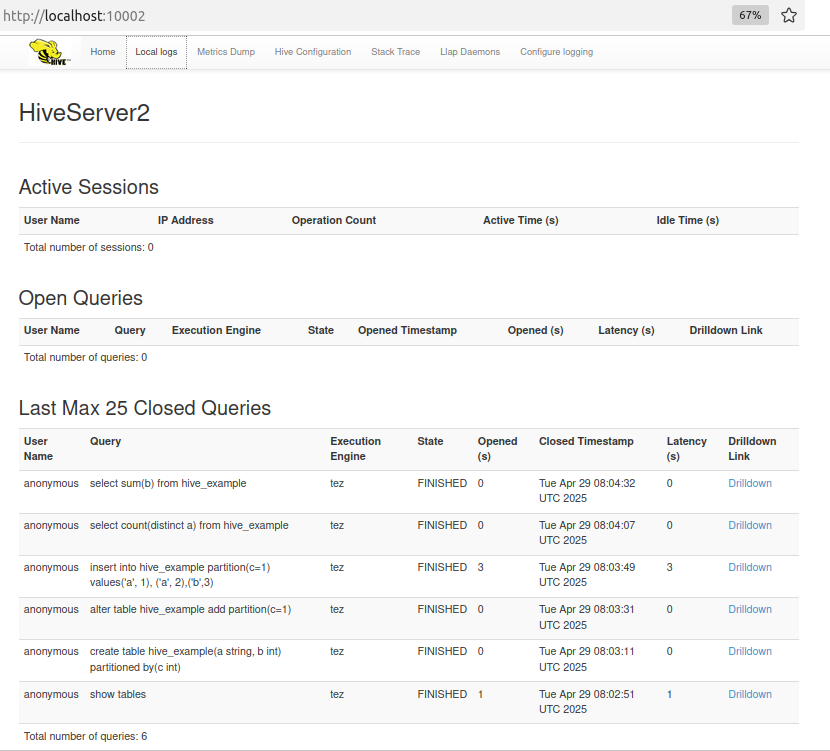Open the Llap Daemons tab
Screen dimensions: 830x751
coord(470,52)
